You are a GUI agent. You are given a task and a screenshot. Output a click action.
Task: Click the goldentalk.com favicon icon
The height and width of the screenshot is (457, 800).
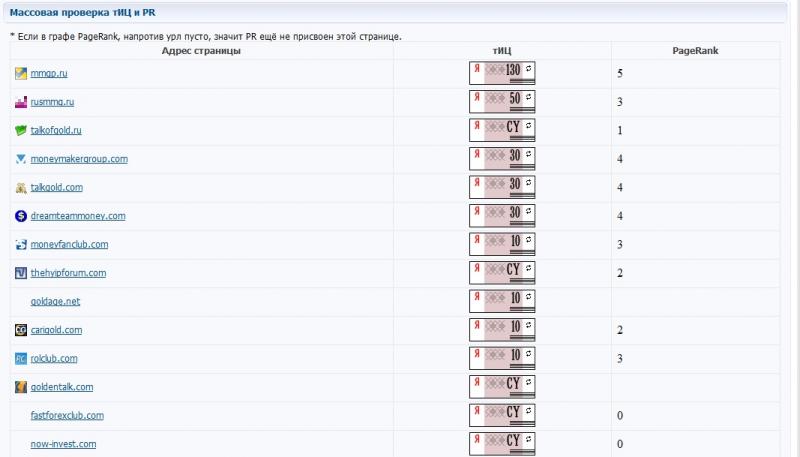pyautogui.click(x=21, y=387)
